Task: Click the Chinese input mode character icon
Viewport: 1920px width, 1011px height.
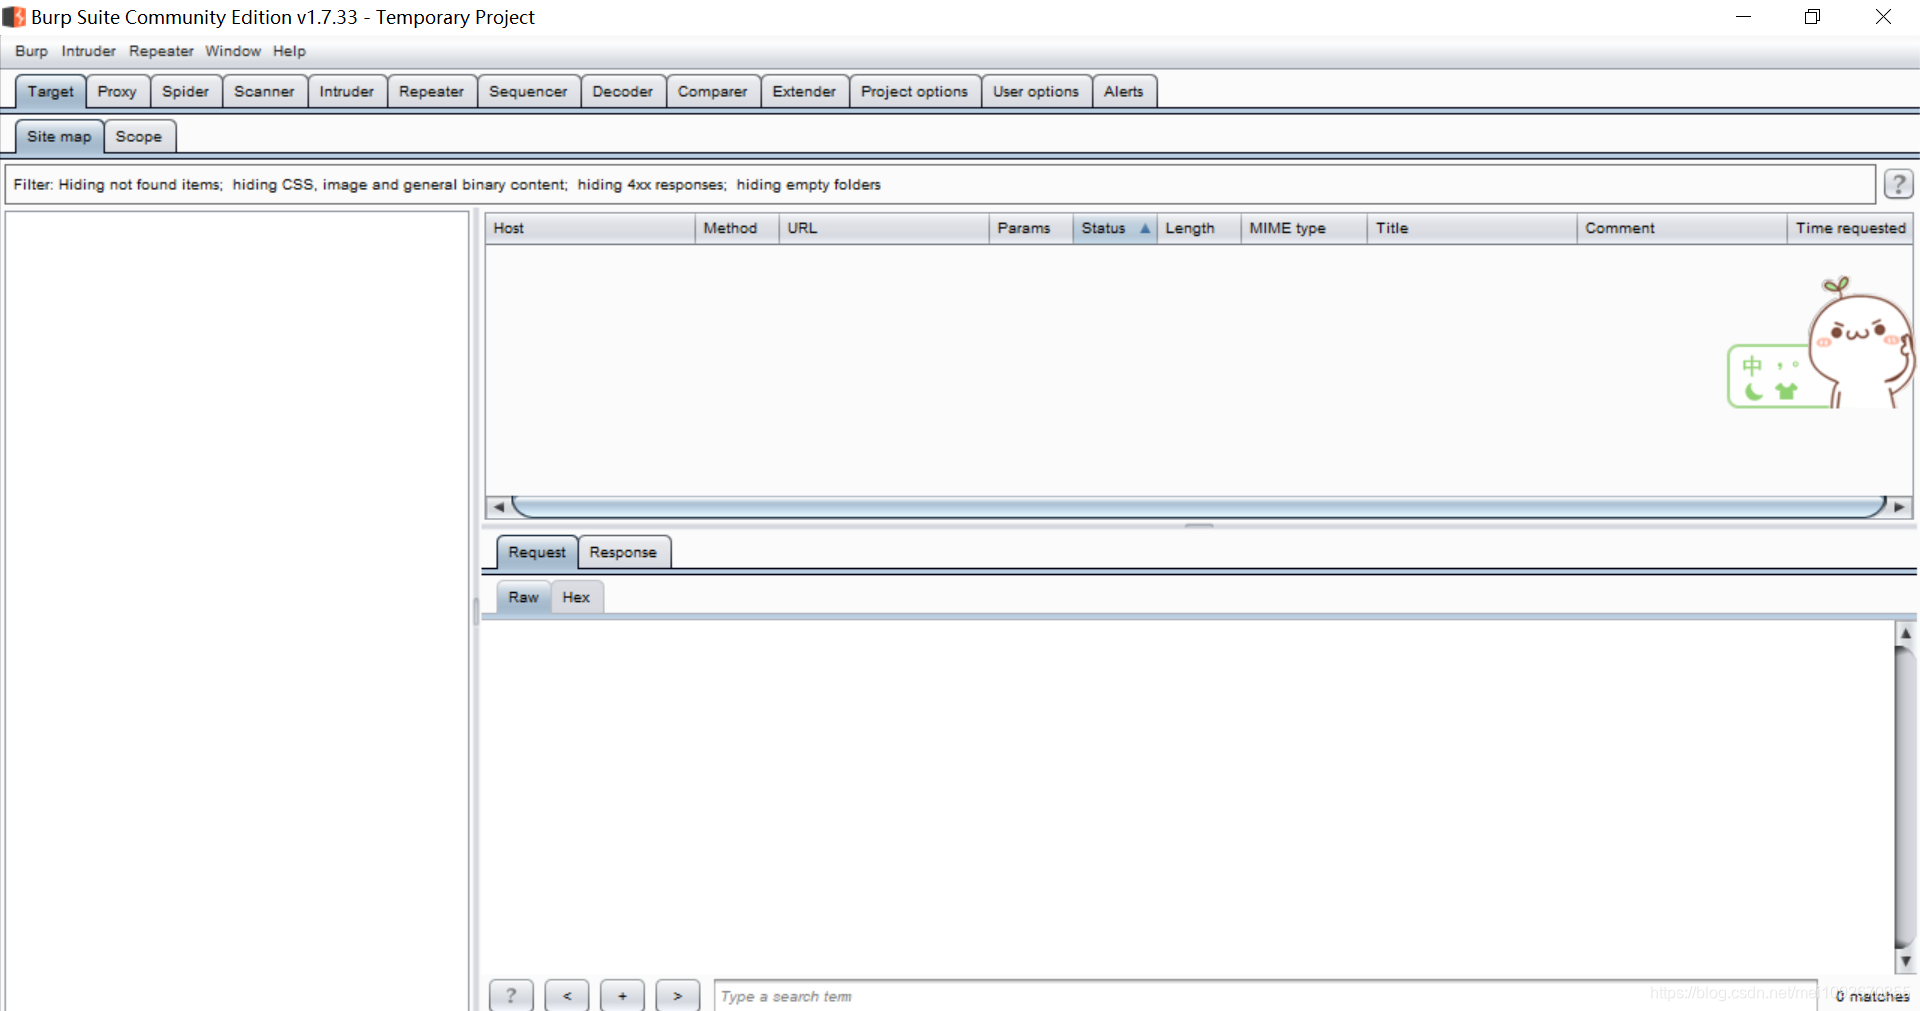Action: 1752,365
